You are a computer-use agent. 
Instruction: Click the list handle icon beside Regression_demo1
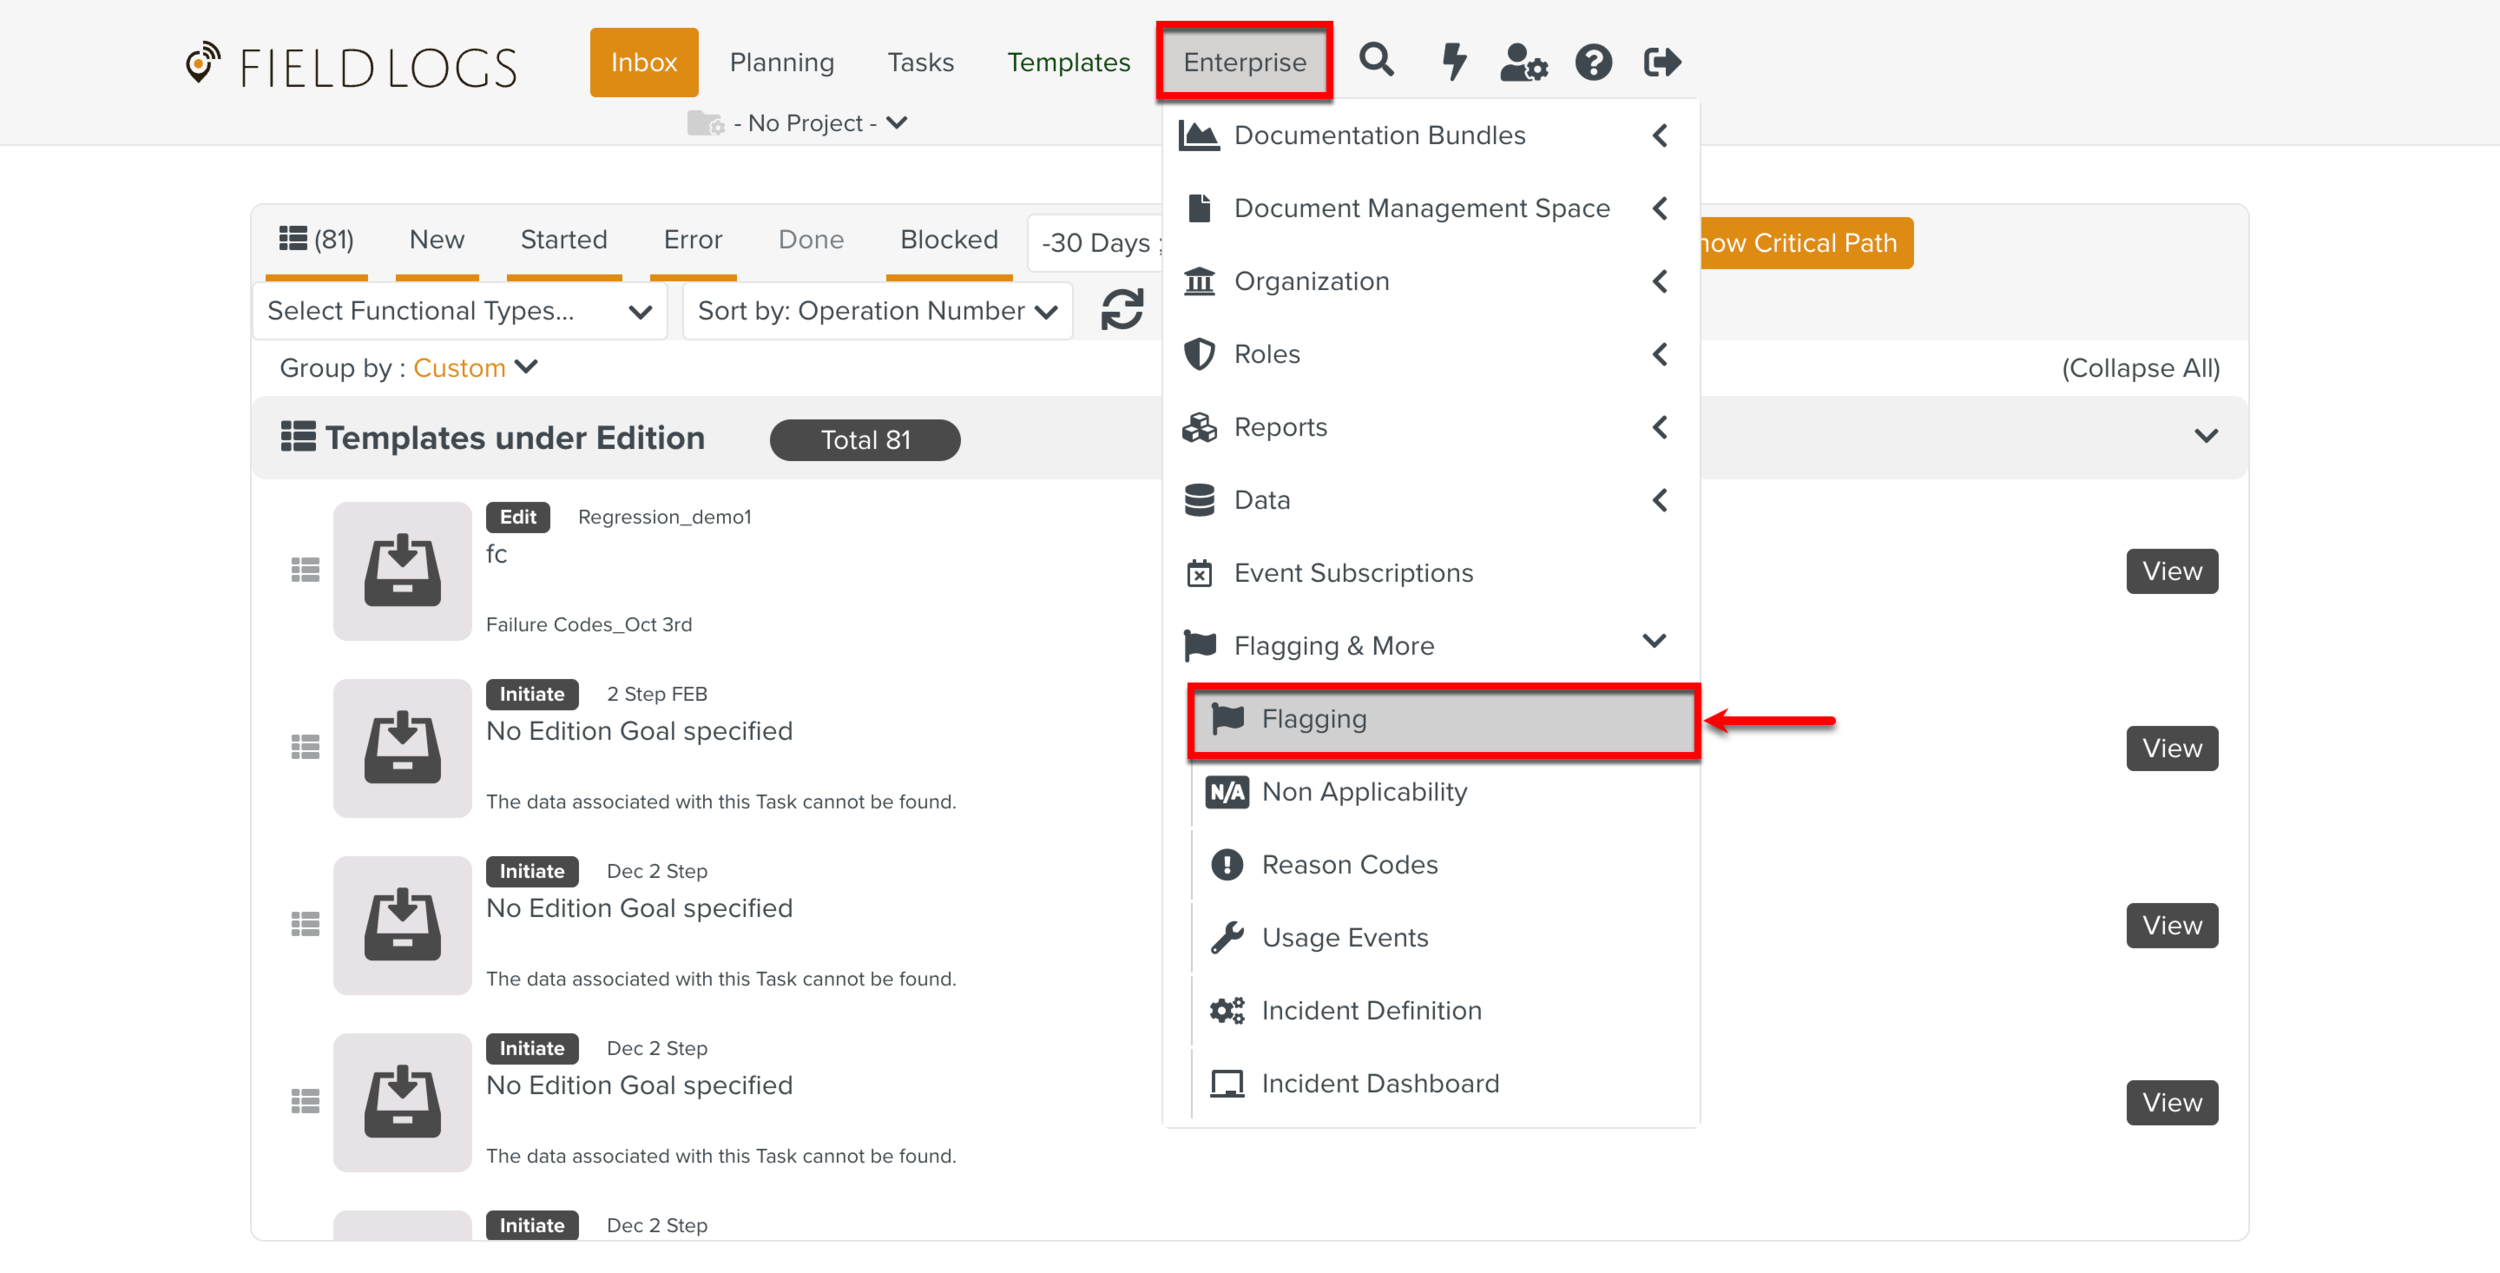click(x=305, y=570)
